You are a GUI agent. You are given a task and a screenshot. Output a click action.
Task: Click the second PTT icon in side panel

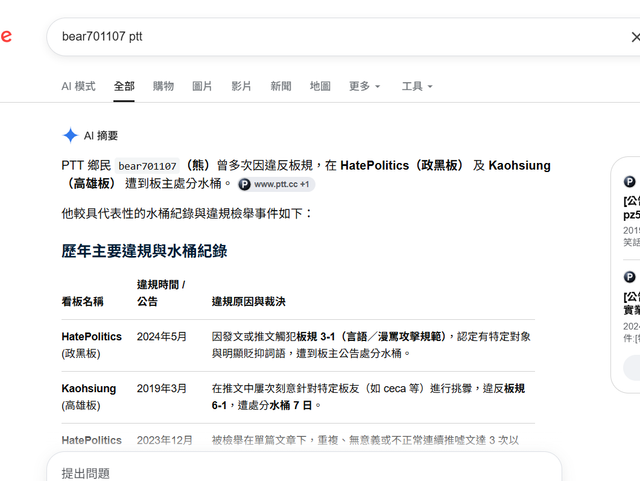point(629,277)
